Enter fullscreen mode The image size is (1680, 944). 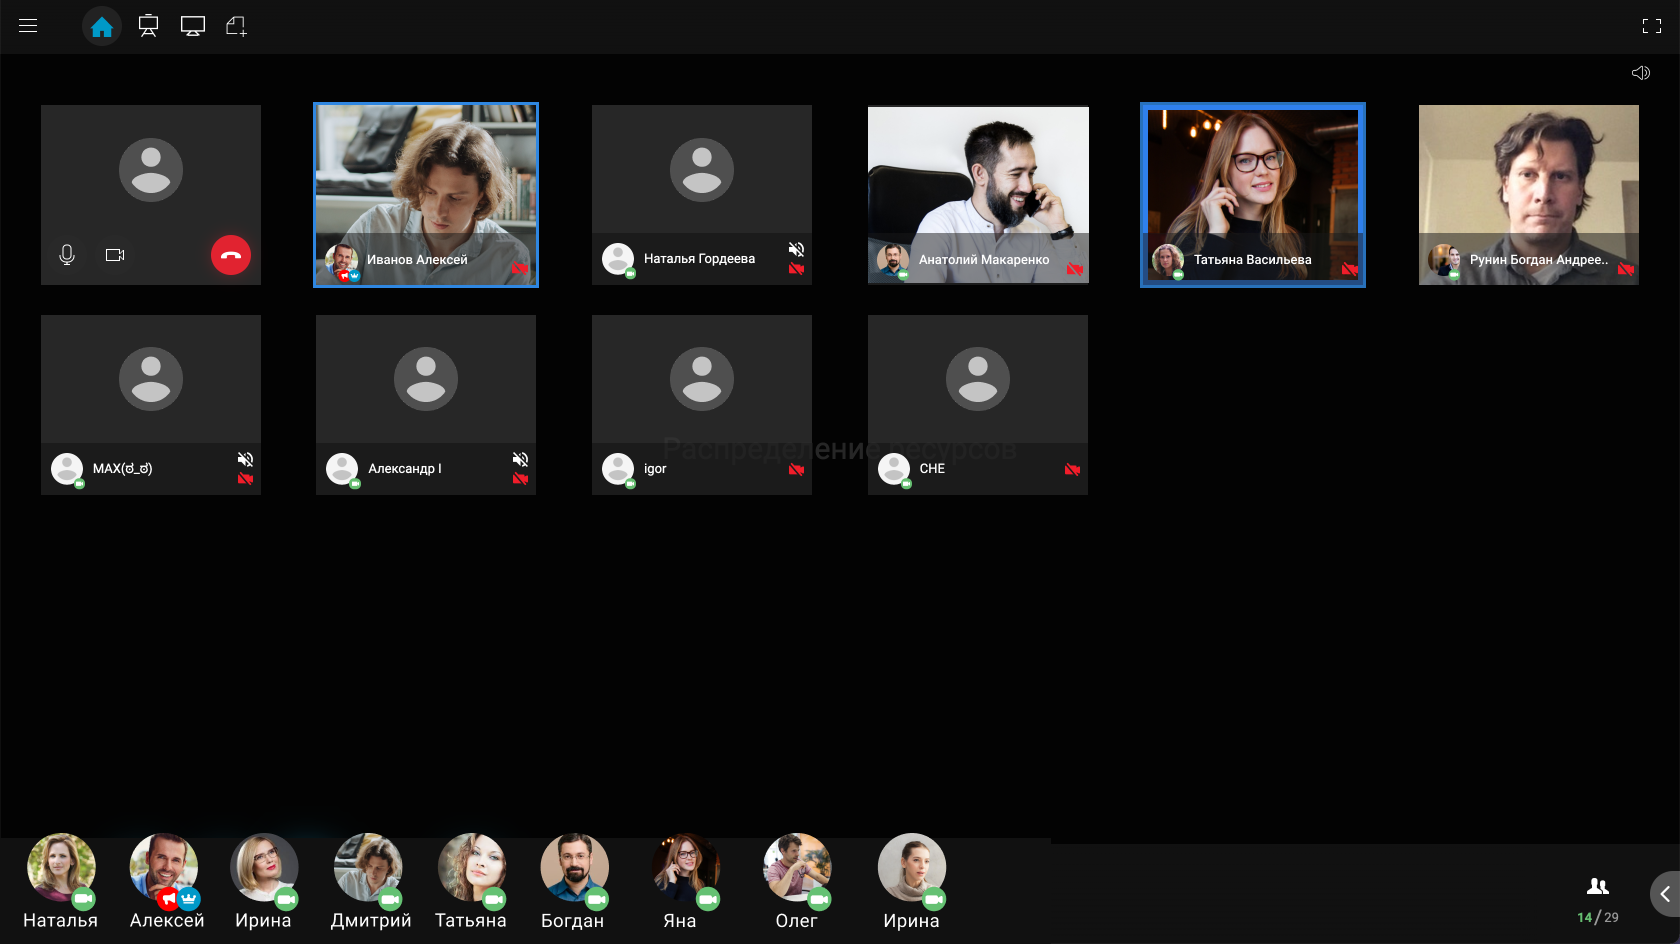1651,27
